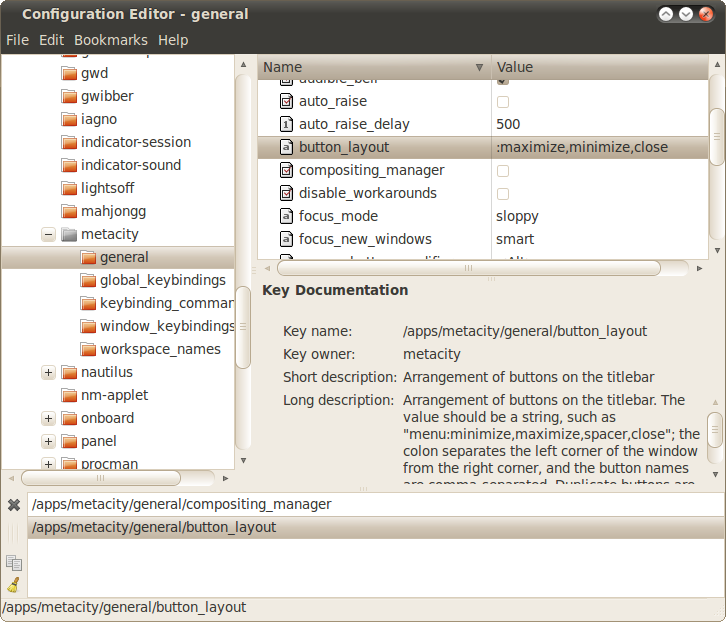Select /apps/metacity/general/button_layout in recent keys list

pos(376,528)
